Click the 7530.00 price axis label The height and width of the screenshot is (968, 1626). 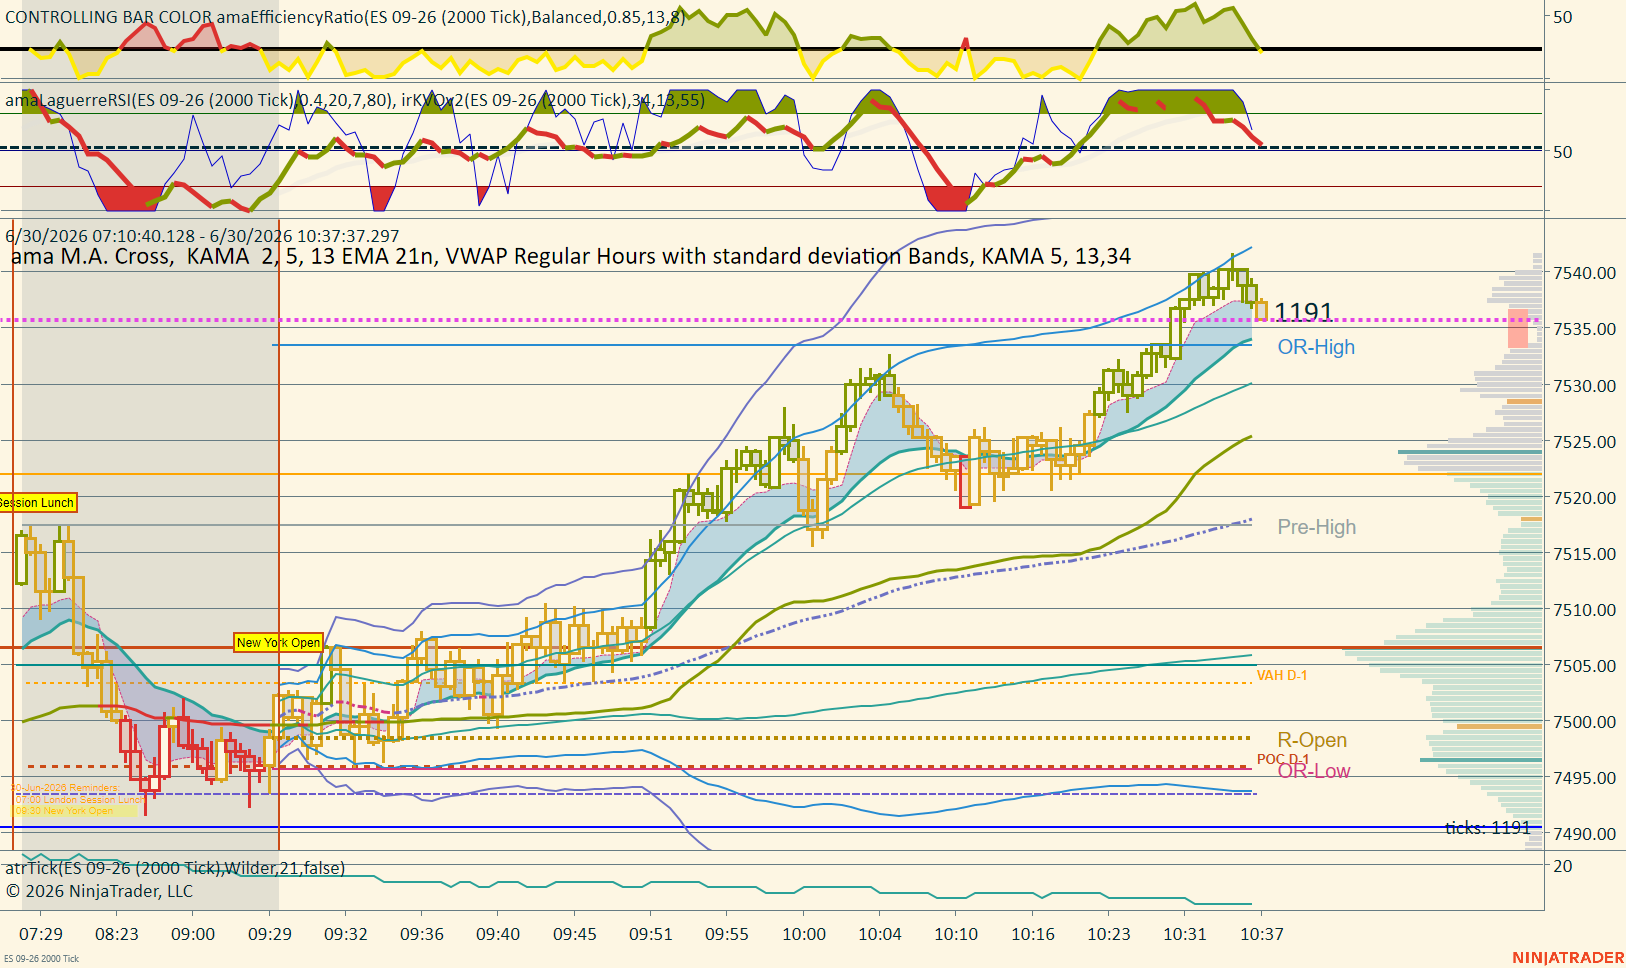coord(1585,386)
